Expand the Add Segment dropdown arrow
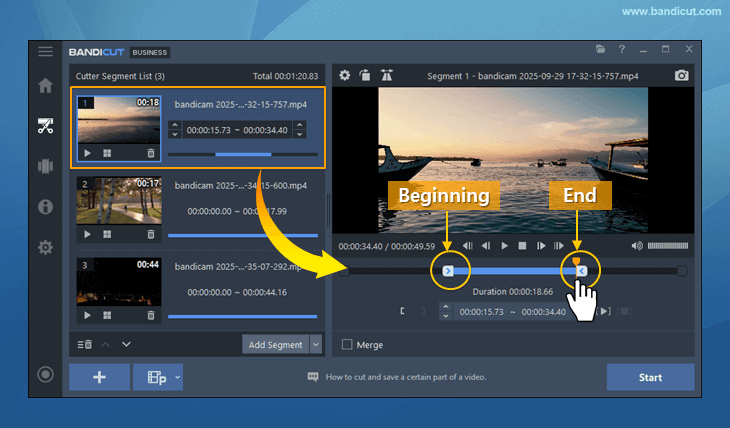Image resolution: width=730 pixels, height=428 pixels. 316,345
